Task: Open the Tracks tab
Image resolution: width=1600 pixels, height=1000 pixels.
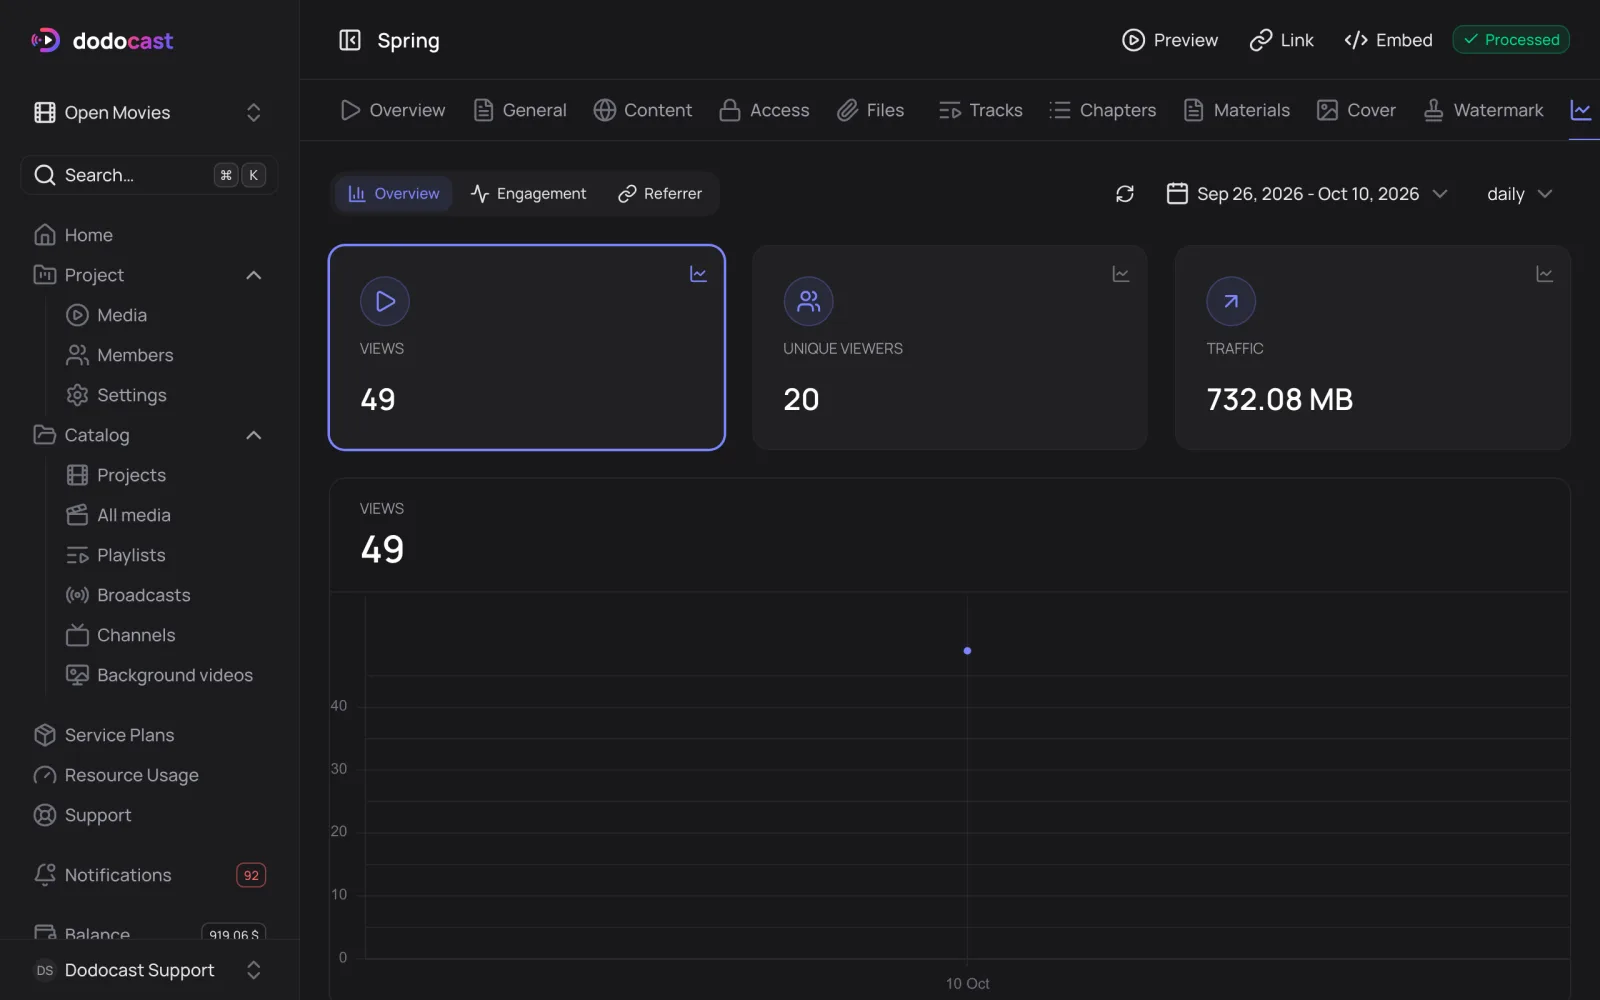Action: coord(980,110)
